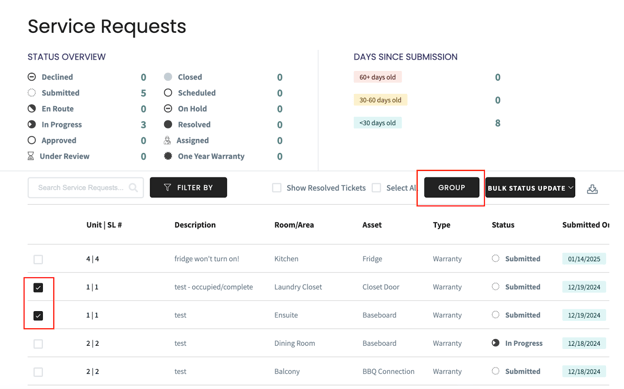The image size is (624, 389).
Task: Click the Declined status icon
Action: (31, 77)
